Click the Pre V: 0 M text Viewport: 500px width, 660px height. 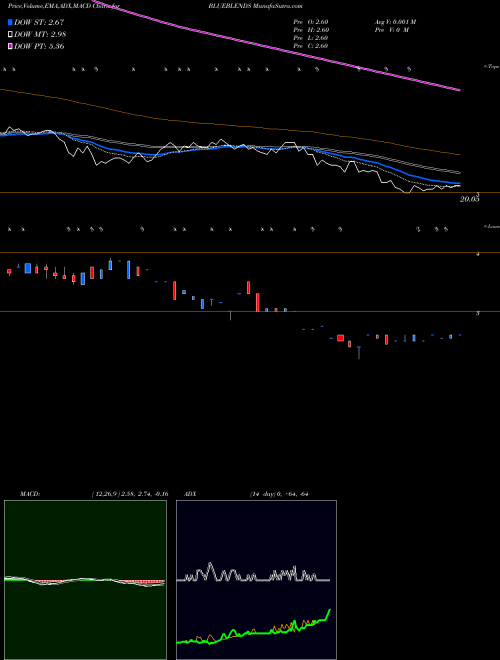[391, 30]
